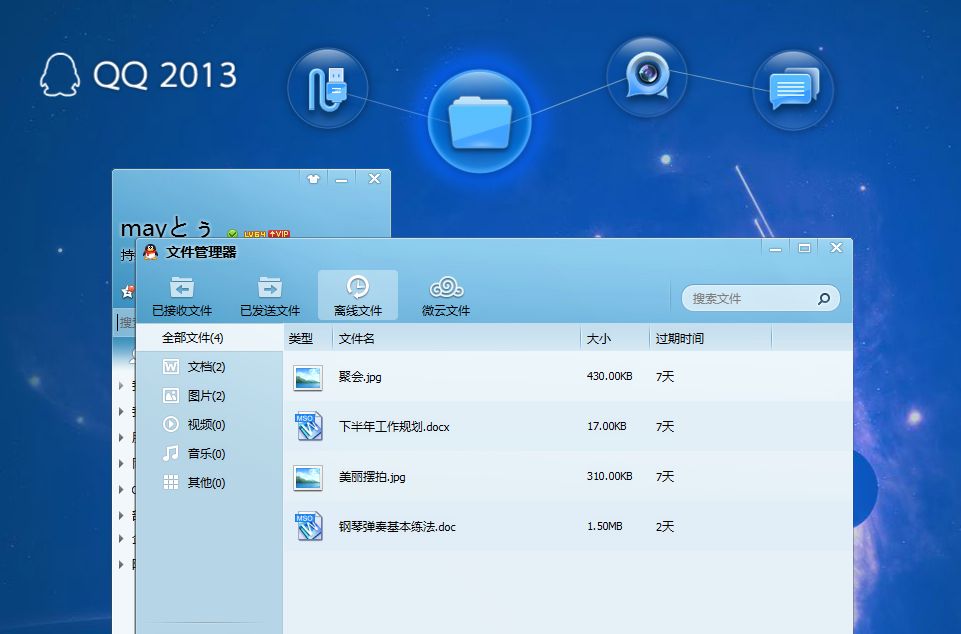Switch to the 已接收文件 tab

(x=182, y=296)
